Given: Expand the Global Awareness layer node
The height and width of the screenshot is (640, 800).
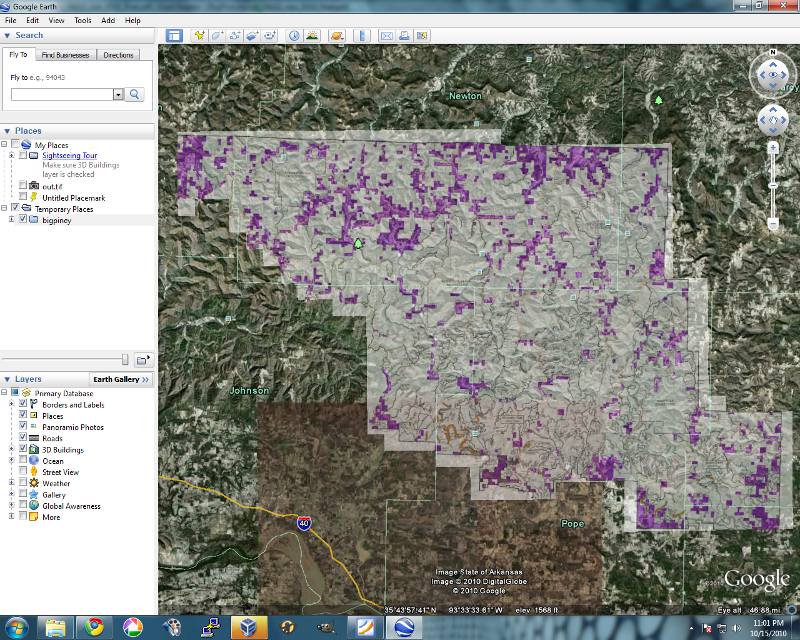Looking at the screenshot, I should tap(12, 505).
